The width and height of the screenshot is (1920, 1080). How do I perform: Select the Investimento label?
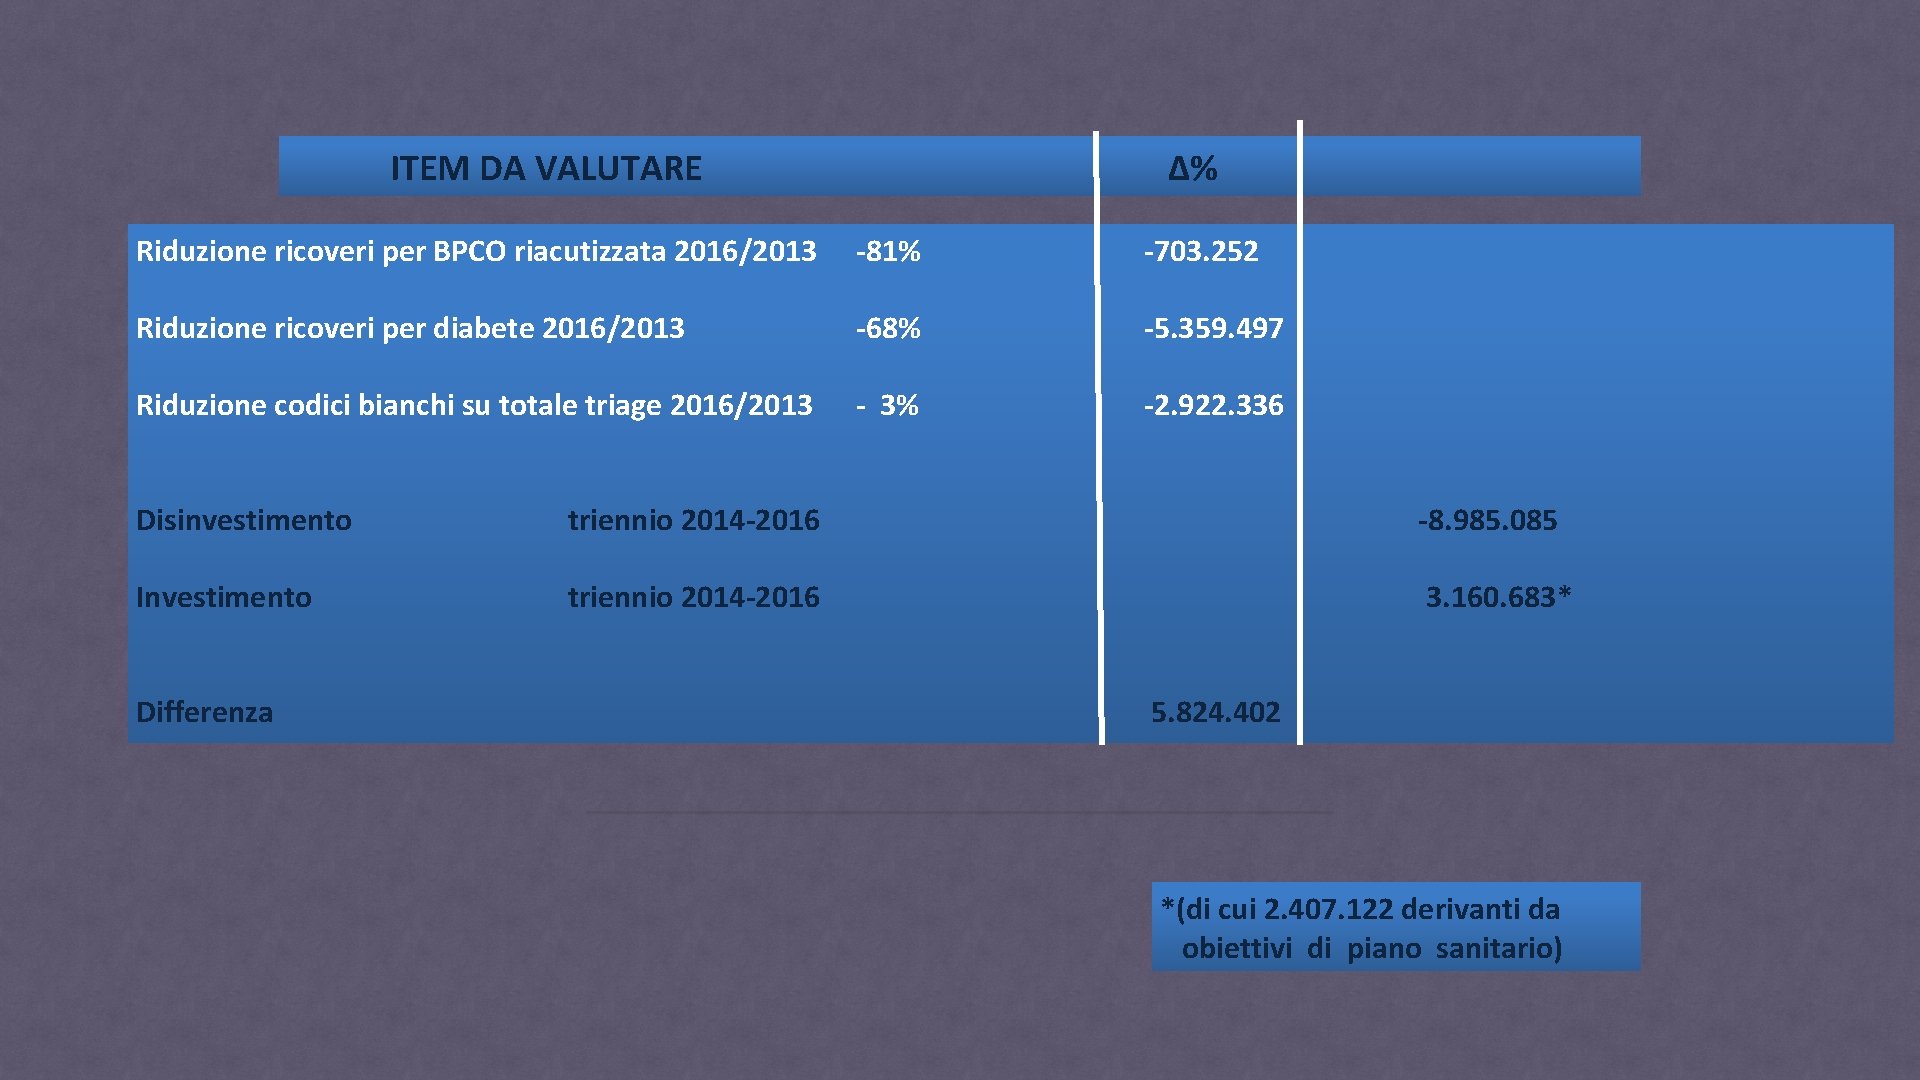tap(222, 597)
